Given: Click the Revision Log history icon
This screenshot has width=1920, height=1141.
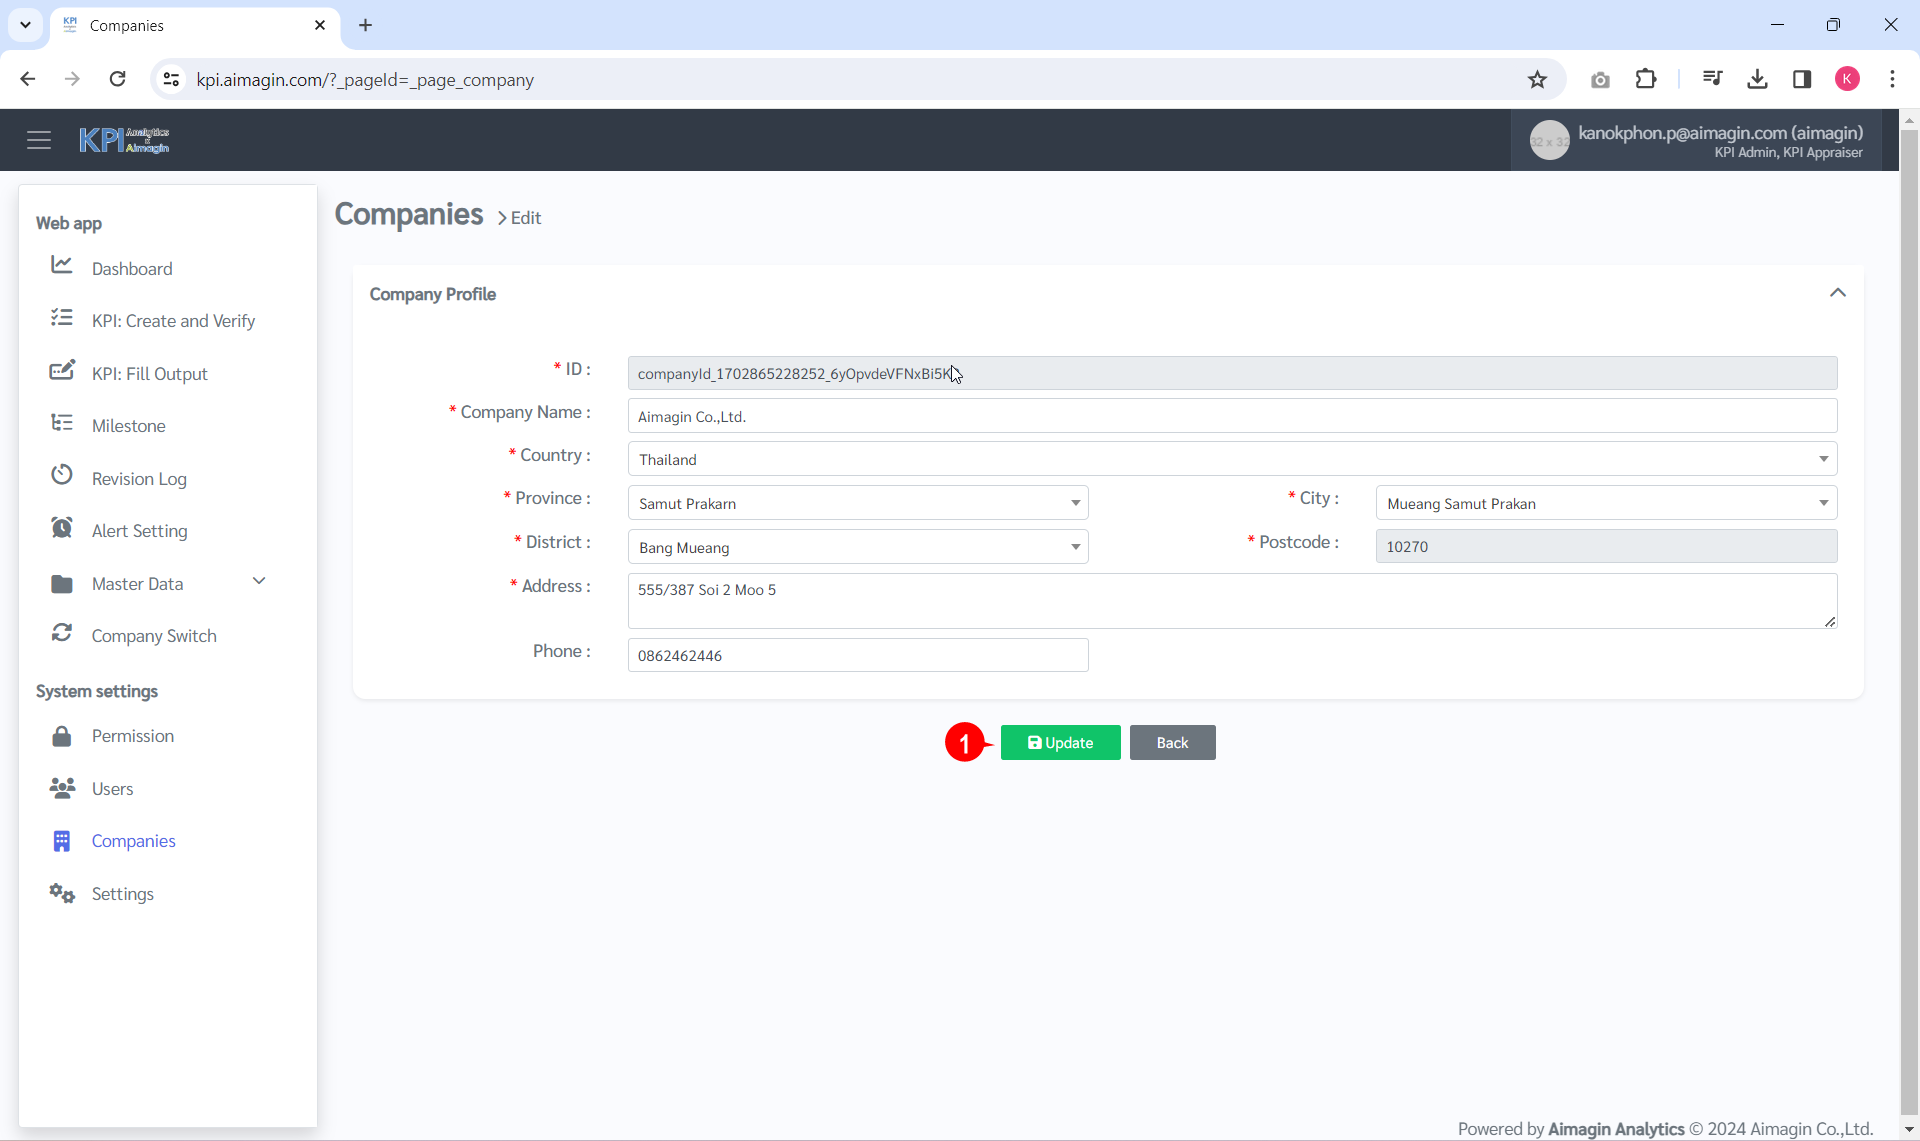Looking at the screenshot, I should point(62,475).
